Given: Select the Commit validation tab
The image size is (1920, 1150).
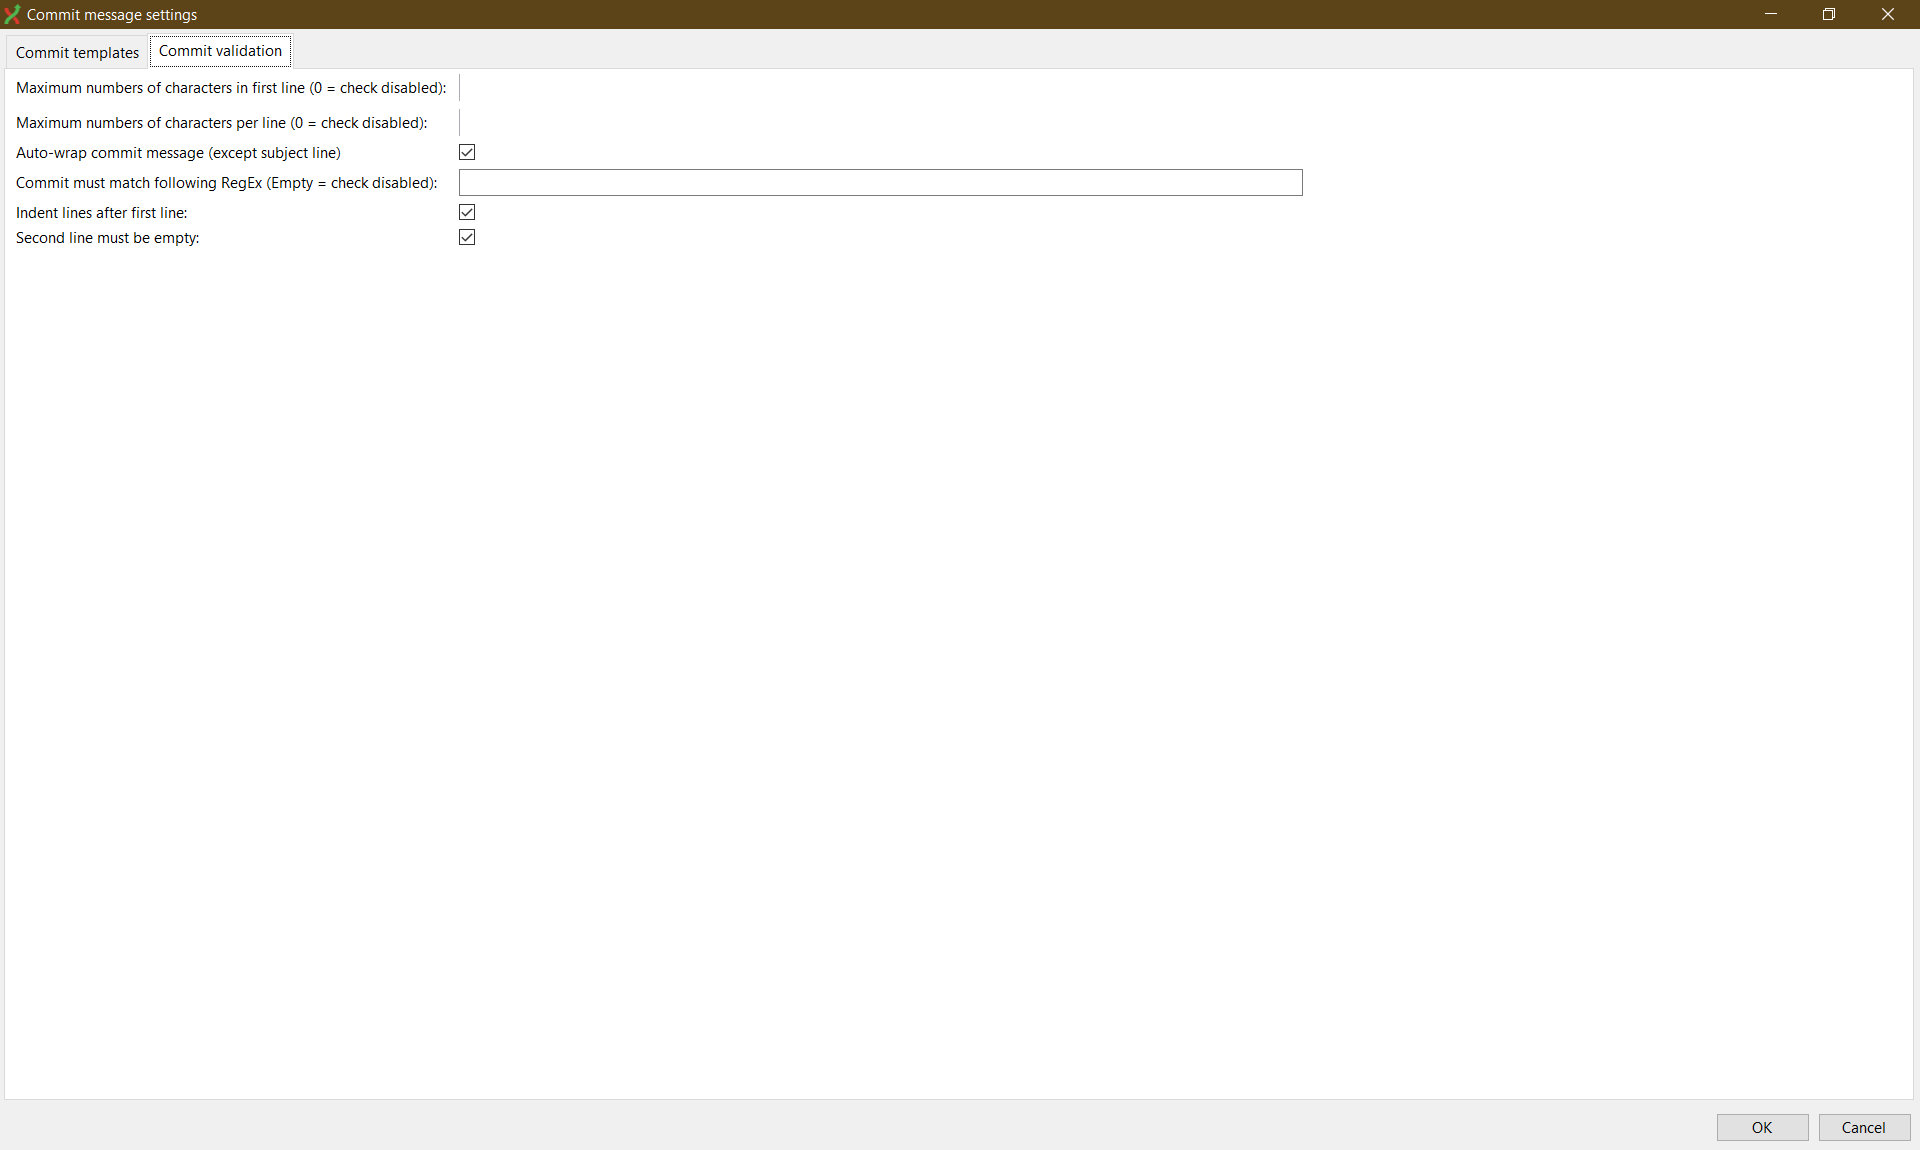Looking at the screenshot, I should (x=219, y=51).
